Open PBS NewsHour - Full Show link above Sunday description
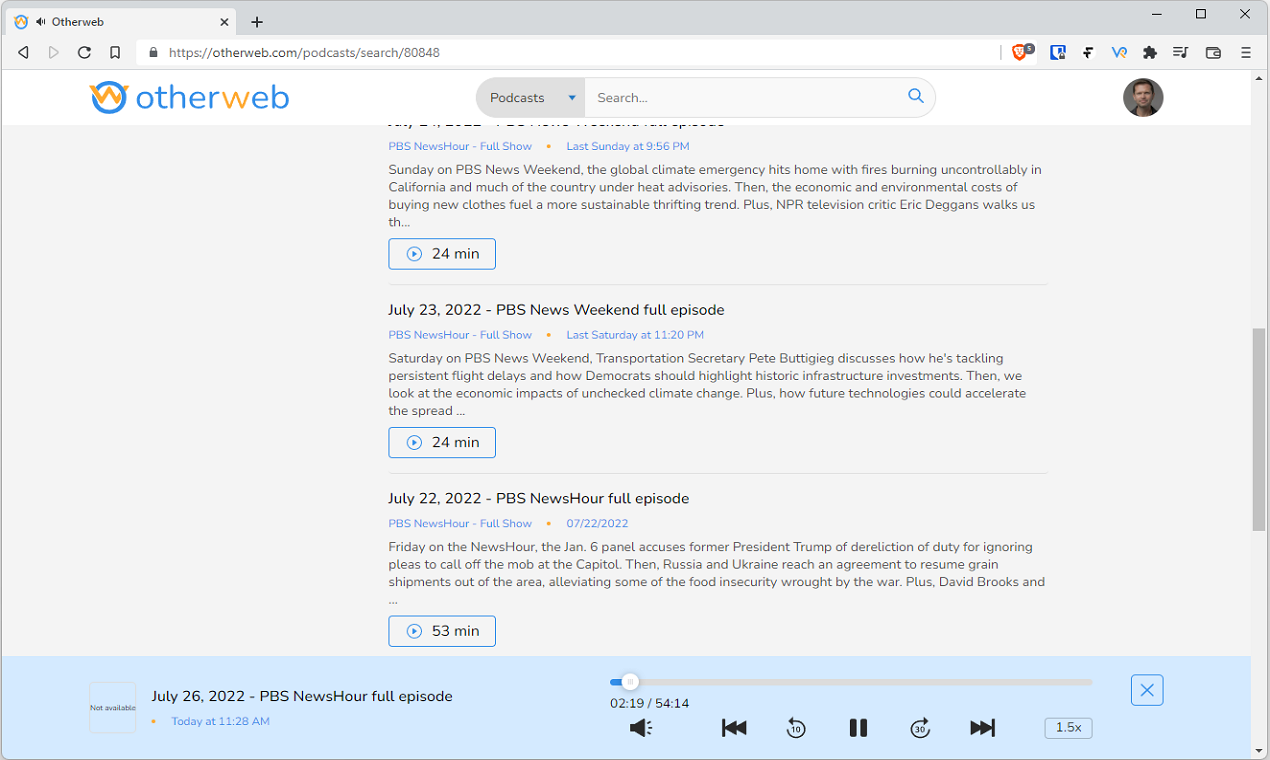The height and width of the screenshot is (760, 1270). pyautogui.click(x=460, y=146)
